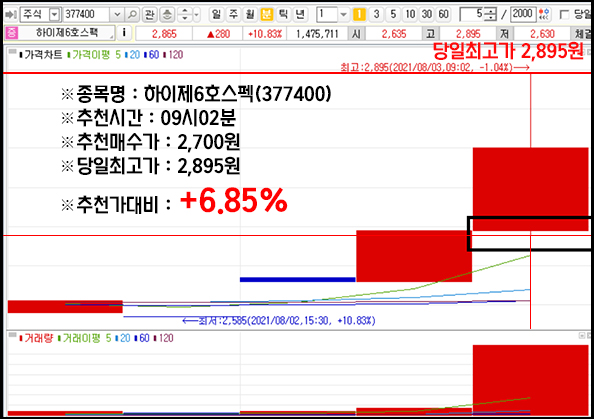594x419 pixels.
Task: Enable the 당일 checkbox
Action: [564, 15]
